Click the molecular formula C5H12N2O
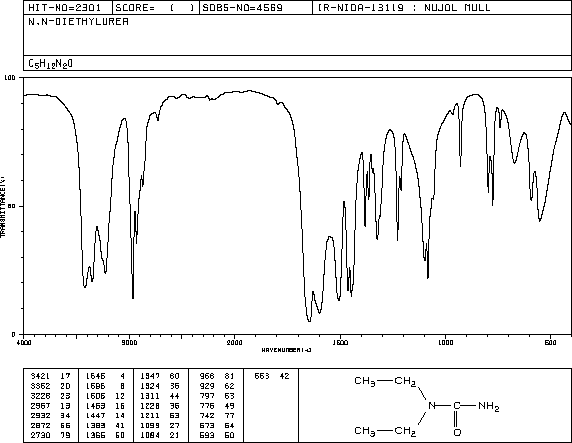Image resolution: width=572 pixels, height=443 pixels. pos(50,64)
